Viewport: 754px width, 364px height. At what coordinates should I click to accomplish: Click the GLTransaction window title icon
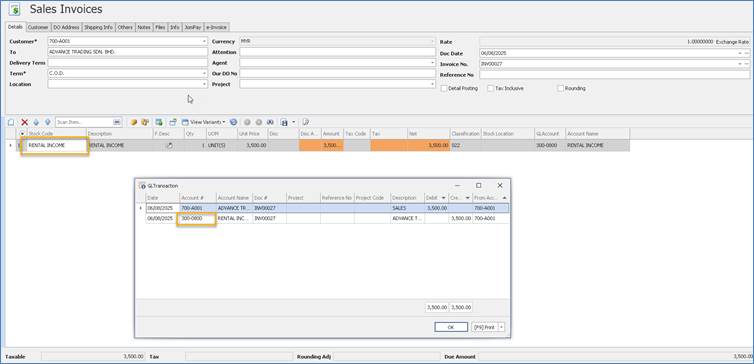(x=142, y=186)
